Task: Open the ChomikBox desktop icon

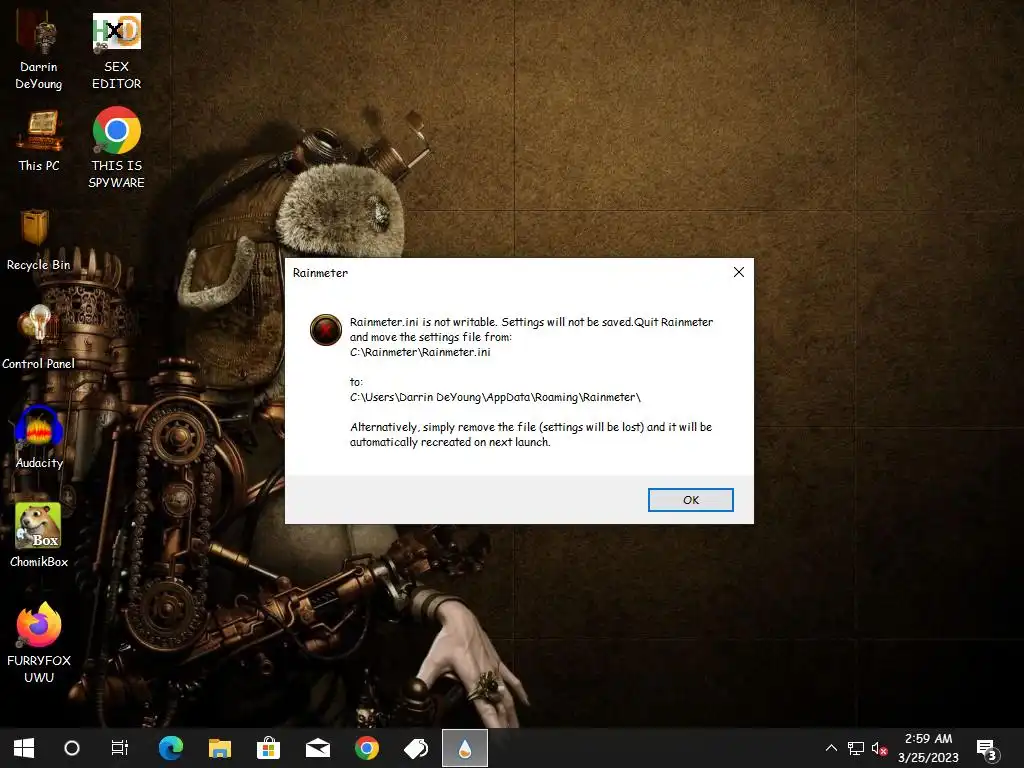Action: (39, 534)
